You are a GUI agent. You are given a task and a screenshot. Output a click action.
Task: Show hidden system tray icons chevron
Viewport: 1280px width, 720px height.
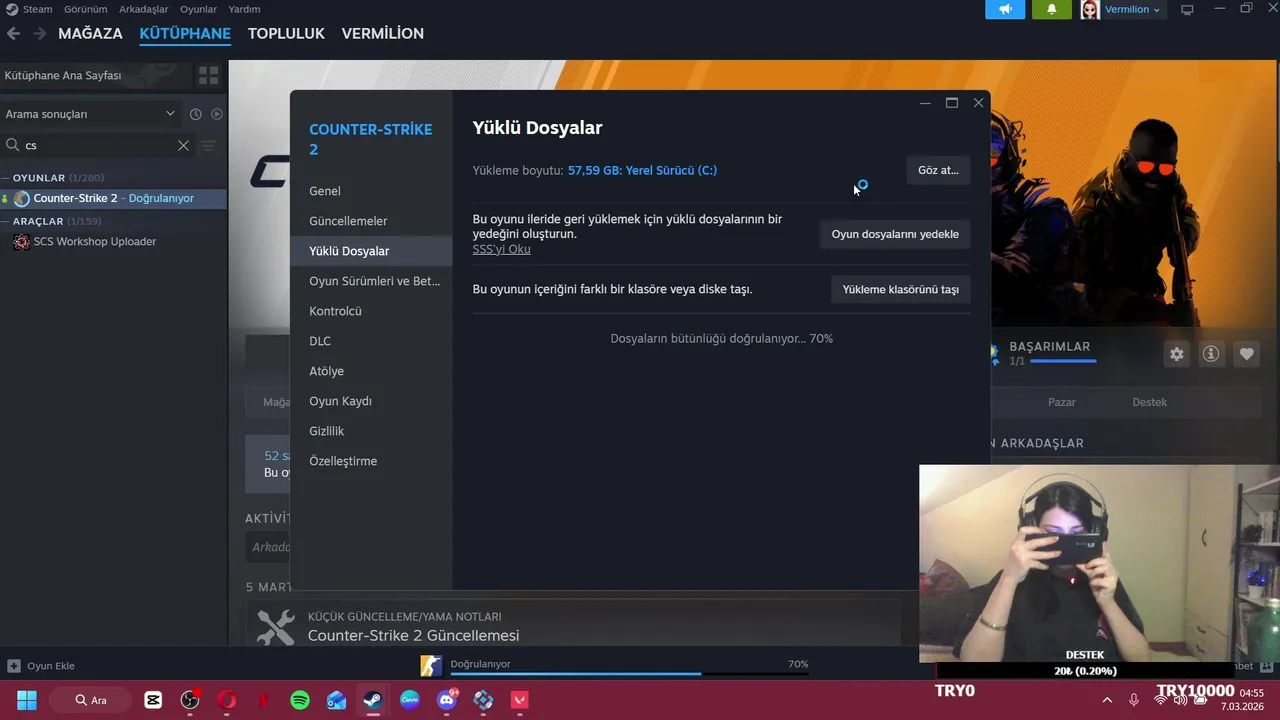point(1107,700)
